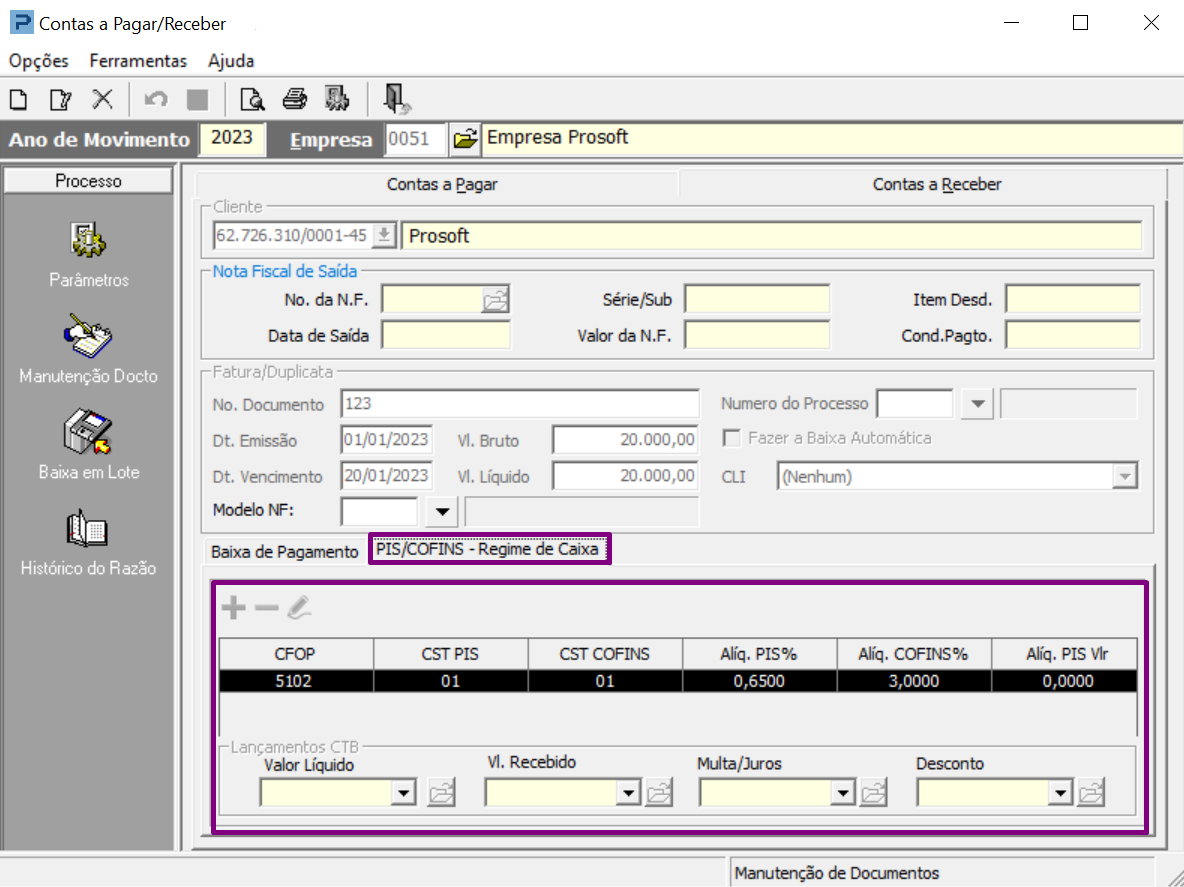Open Parâmetros from the Processo sidebar
Image resolution: width=1184 pixels, height=887 pixels.
(x=89, y=241)
